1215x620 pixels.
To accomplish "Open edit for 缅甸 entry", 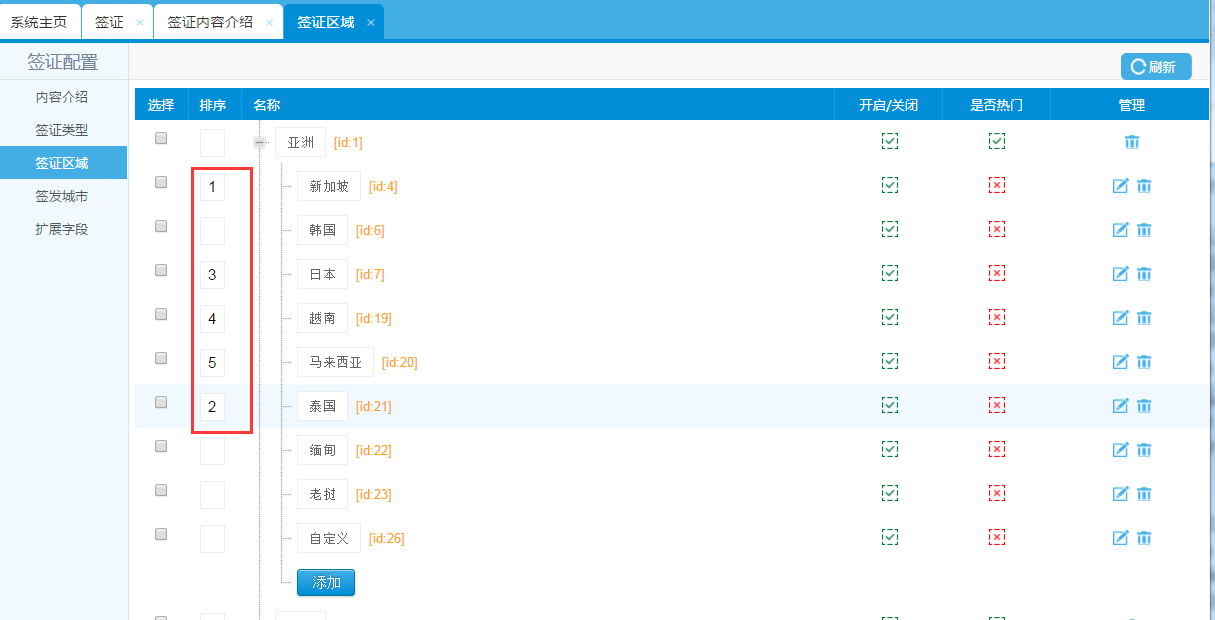I will (1121, 450).
